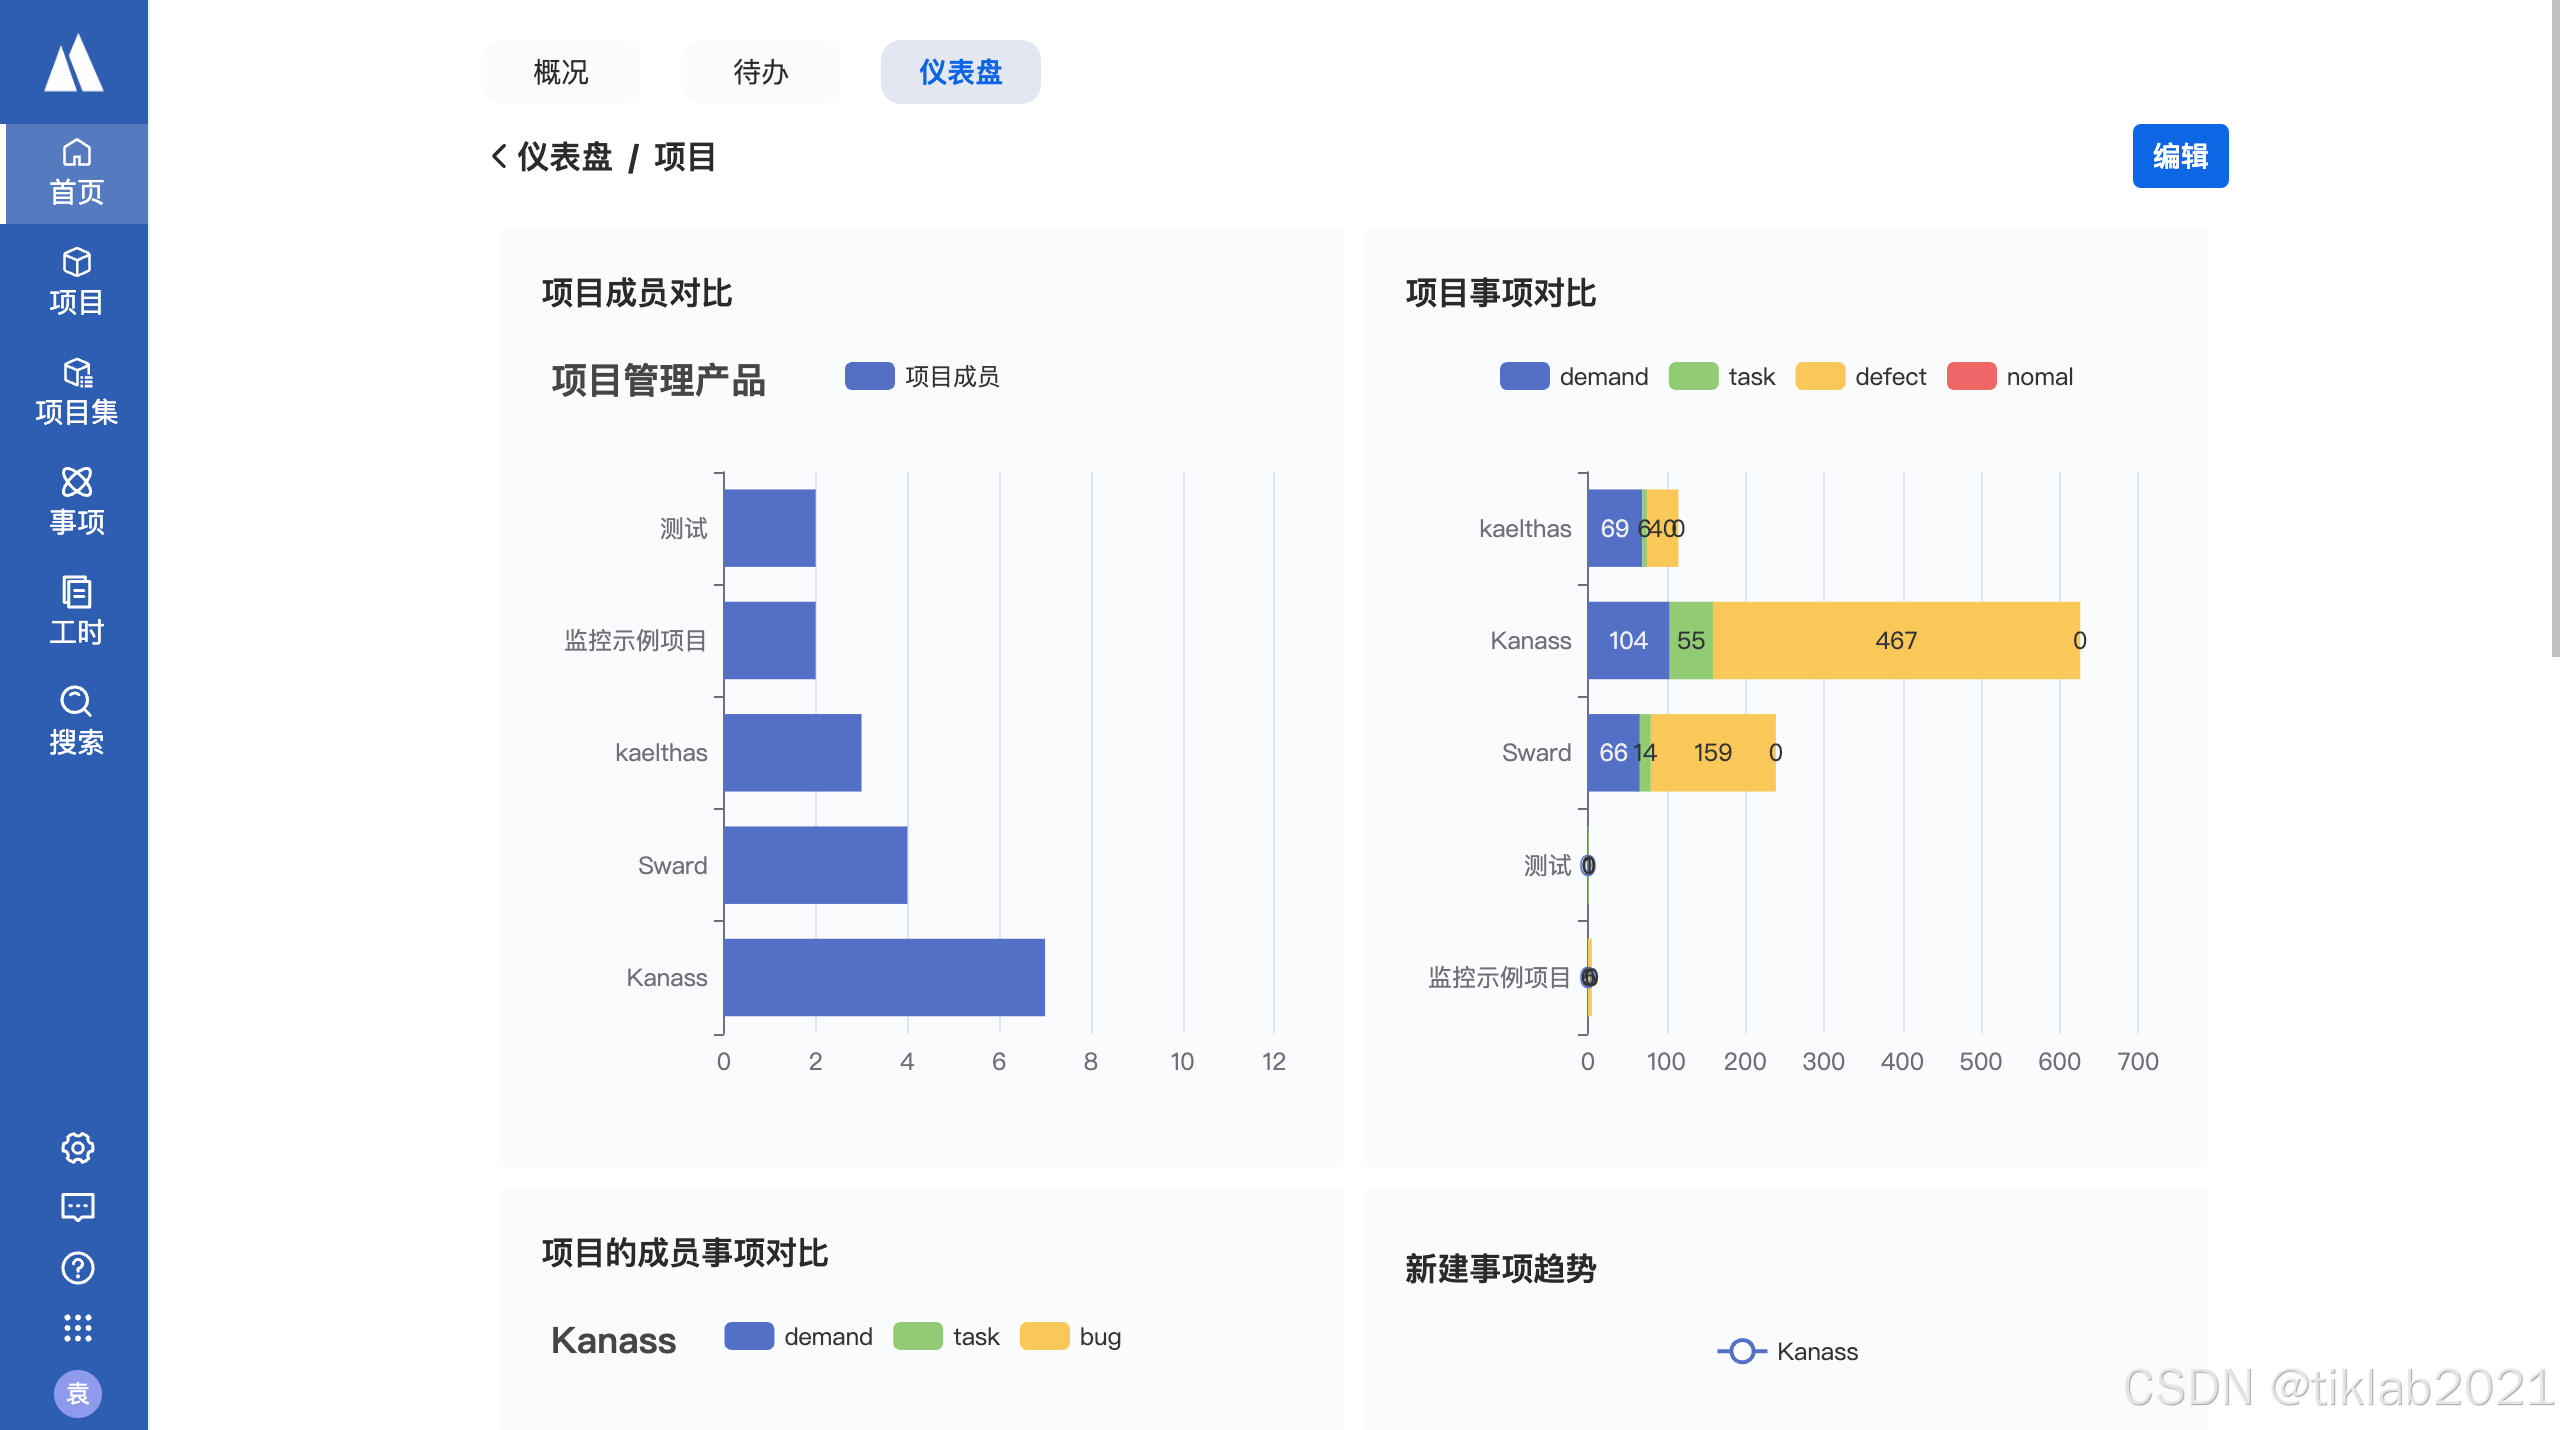The image size is (2560, 1430).
Task: Open the app grid switcher icon
Action: (77, 1327)
